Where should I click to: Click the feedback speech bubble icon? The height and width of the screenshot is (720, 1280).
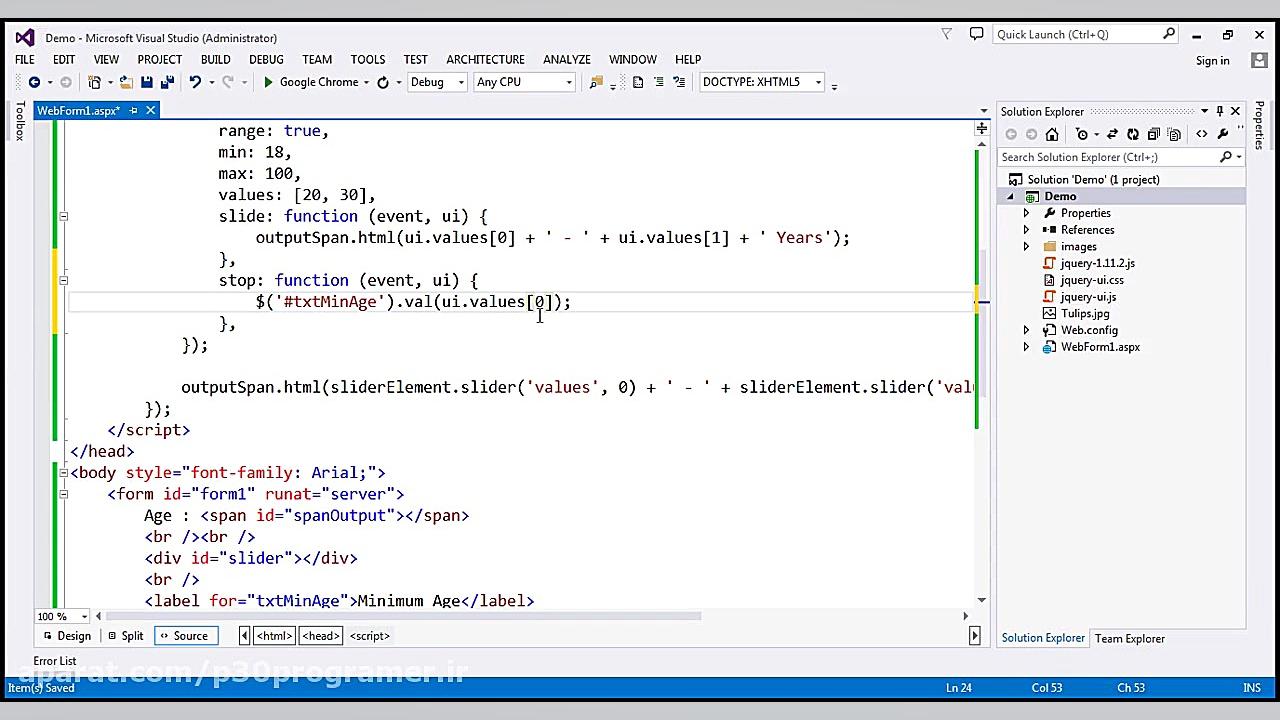(976, 34)
